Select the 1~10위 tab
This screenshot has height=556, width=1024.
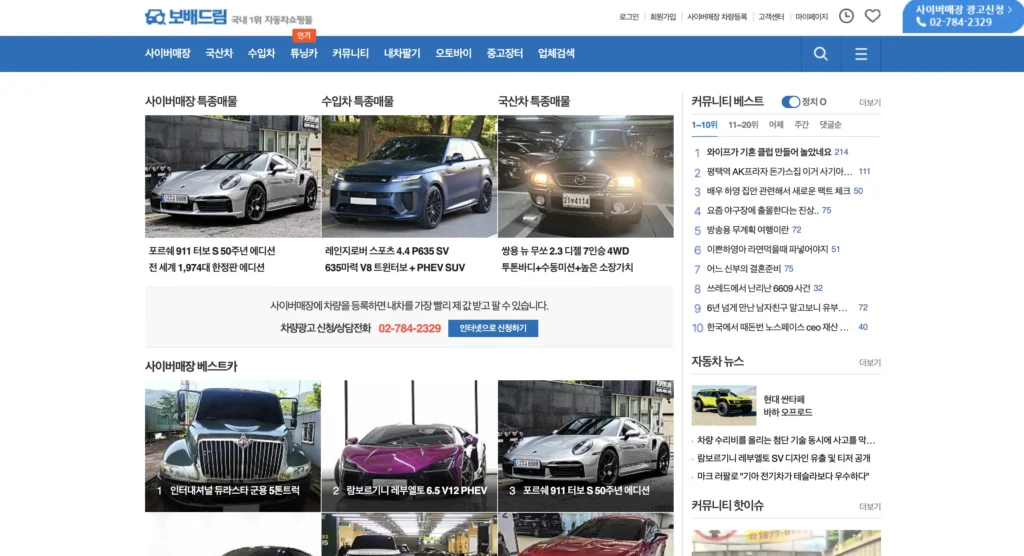tap(704, 125)
